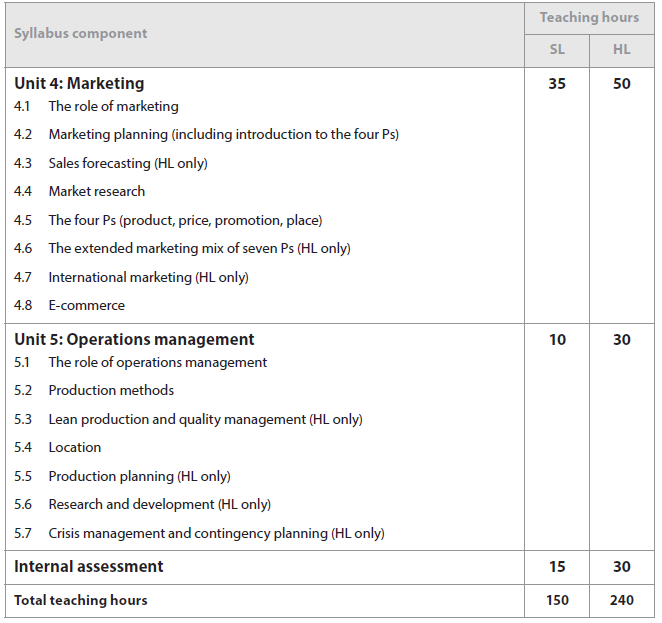Select the SL column header

pyautogui.click(x=557, y=50)
